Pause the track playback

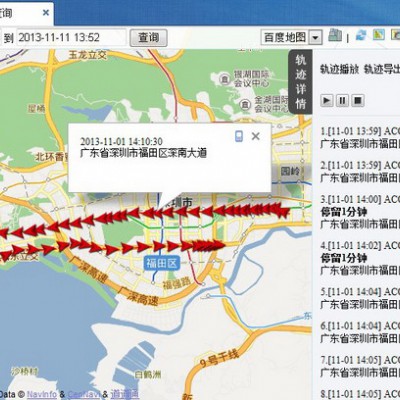(x=342, y=100)
